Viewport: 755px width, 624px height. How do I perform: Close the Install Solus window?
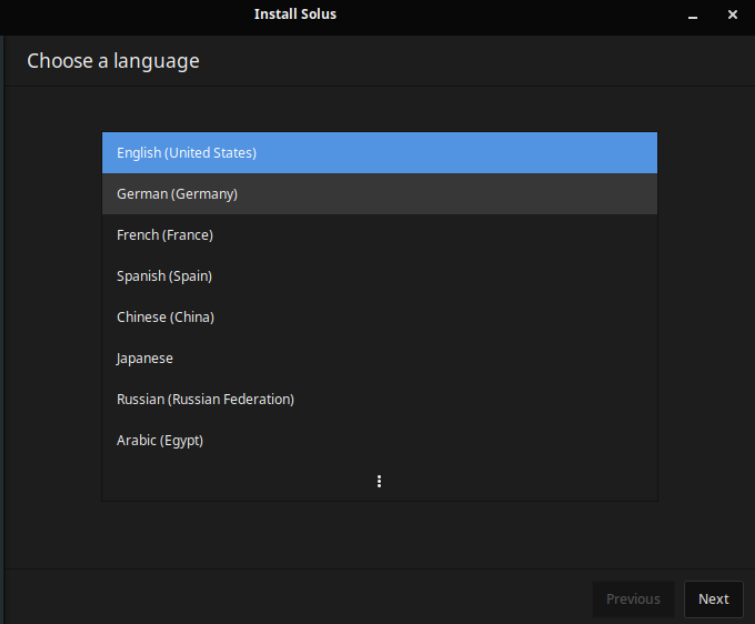(732, 15)
